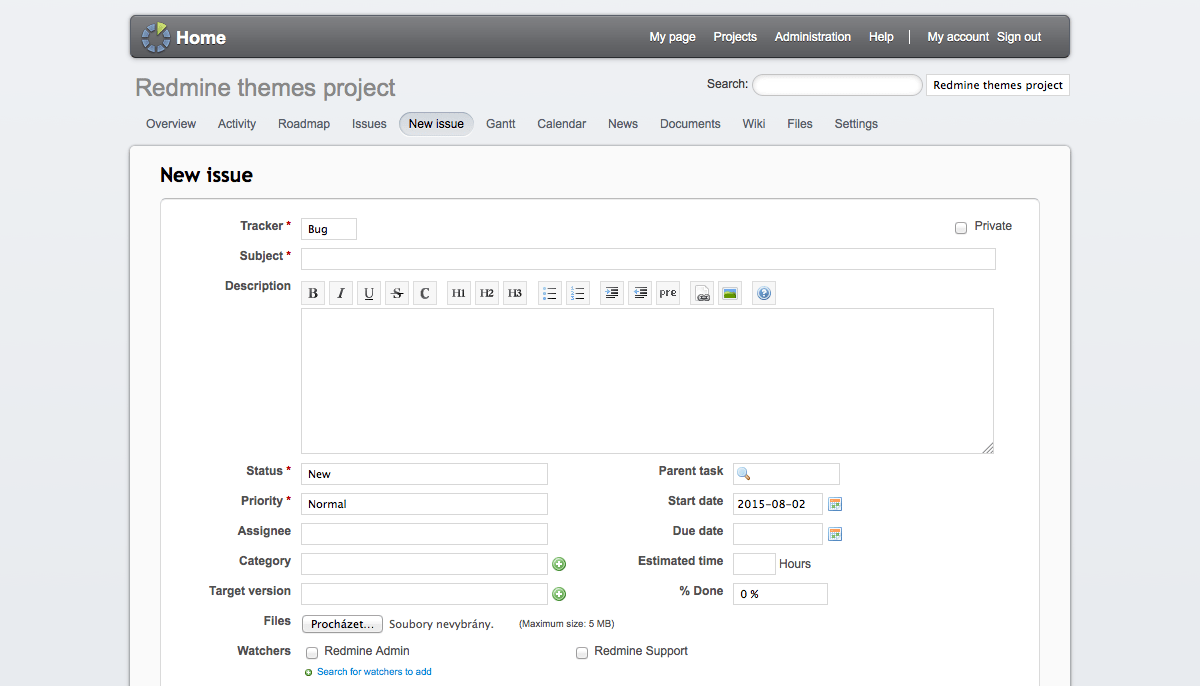1200x686 pixels.
Task: Open the Category dropdown
Action: click(x=424, y=564)
